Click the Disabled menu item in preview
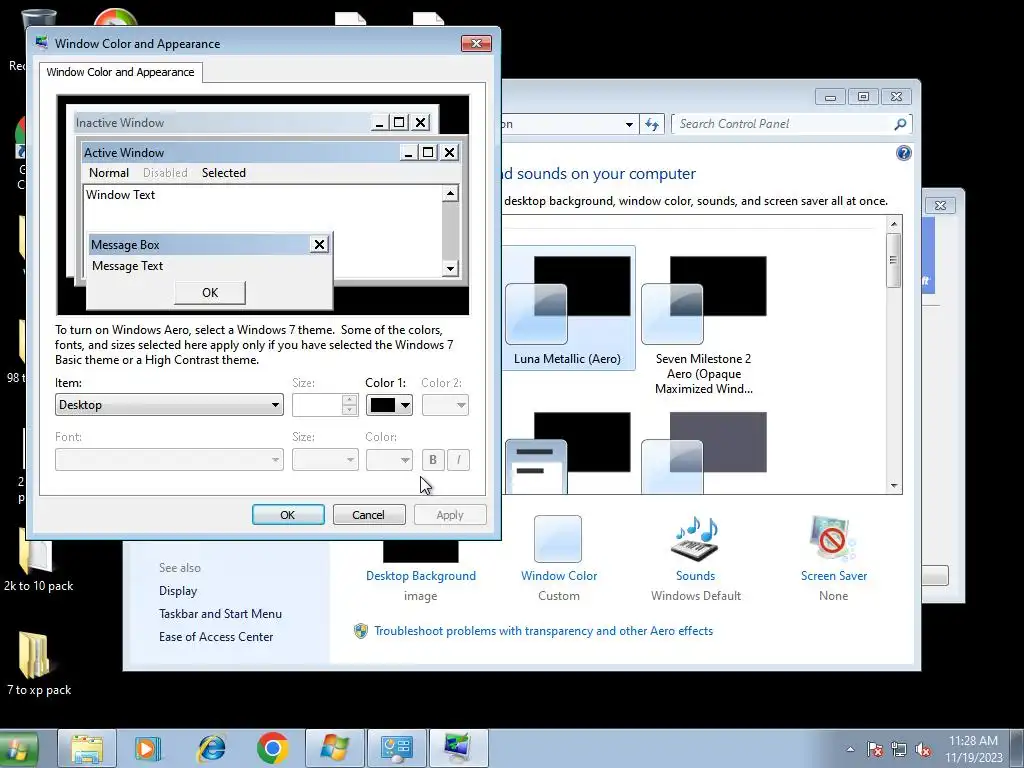1024x768 pixels. (x=165, y=173)
